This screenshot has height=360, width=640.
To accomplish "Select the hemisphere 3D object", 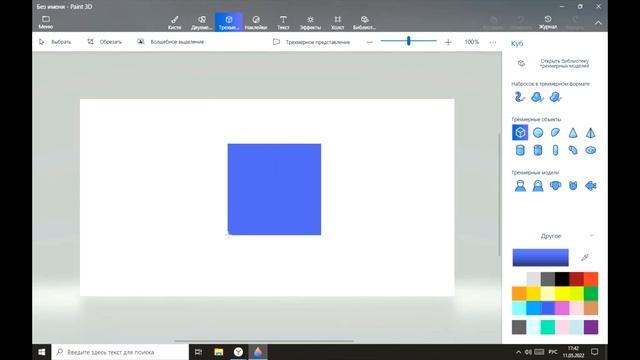I will coord(556,132).
